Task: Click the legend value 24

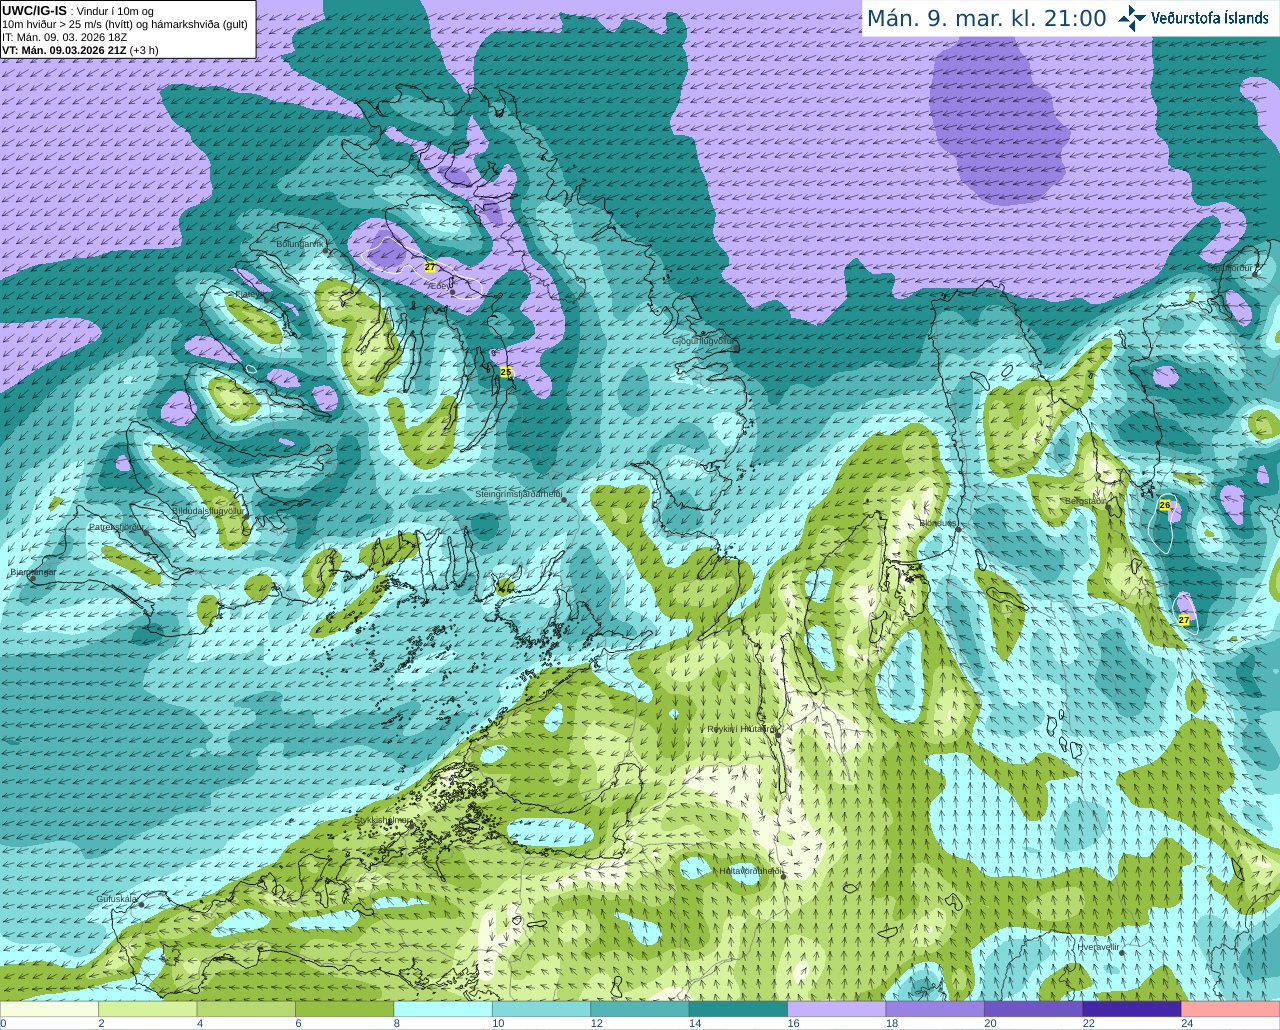Action: [x=1187, y=1023]
